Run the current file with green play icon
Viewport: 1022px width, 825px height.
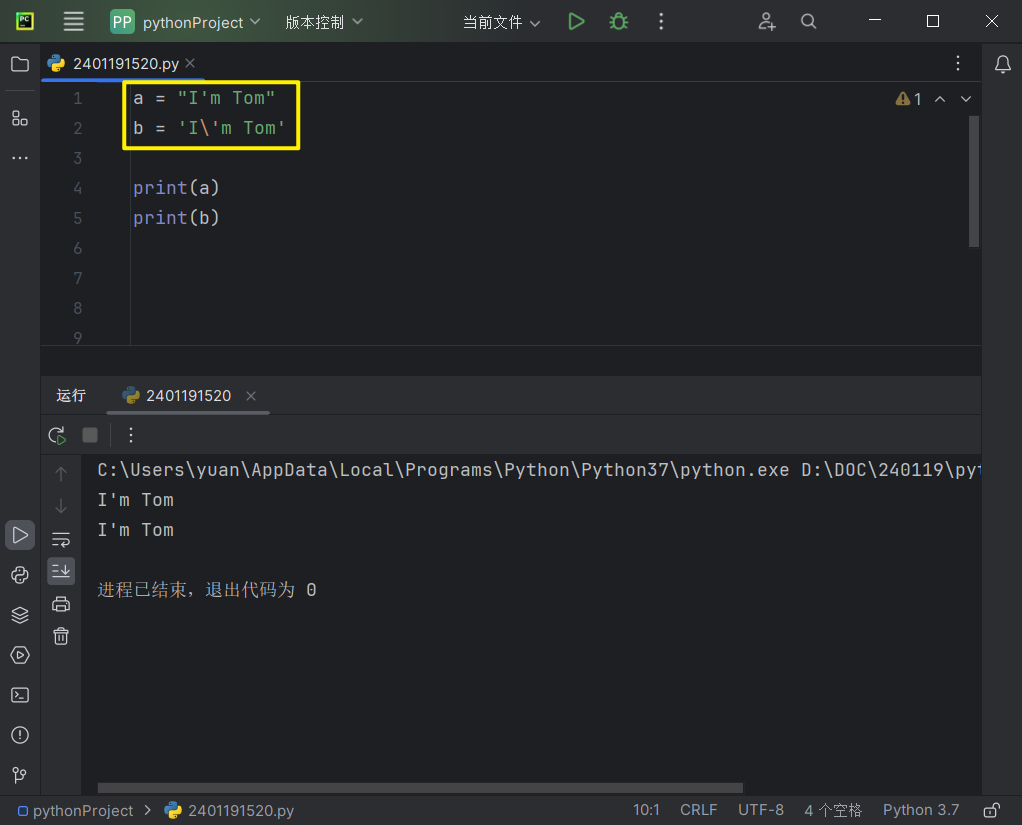tap(576, 22)
